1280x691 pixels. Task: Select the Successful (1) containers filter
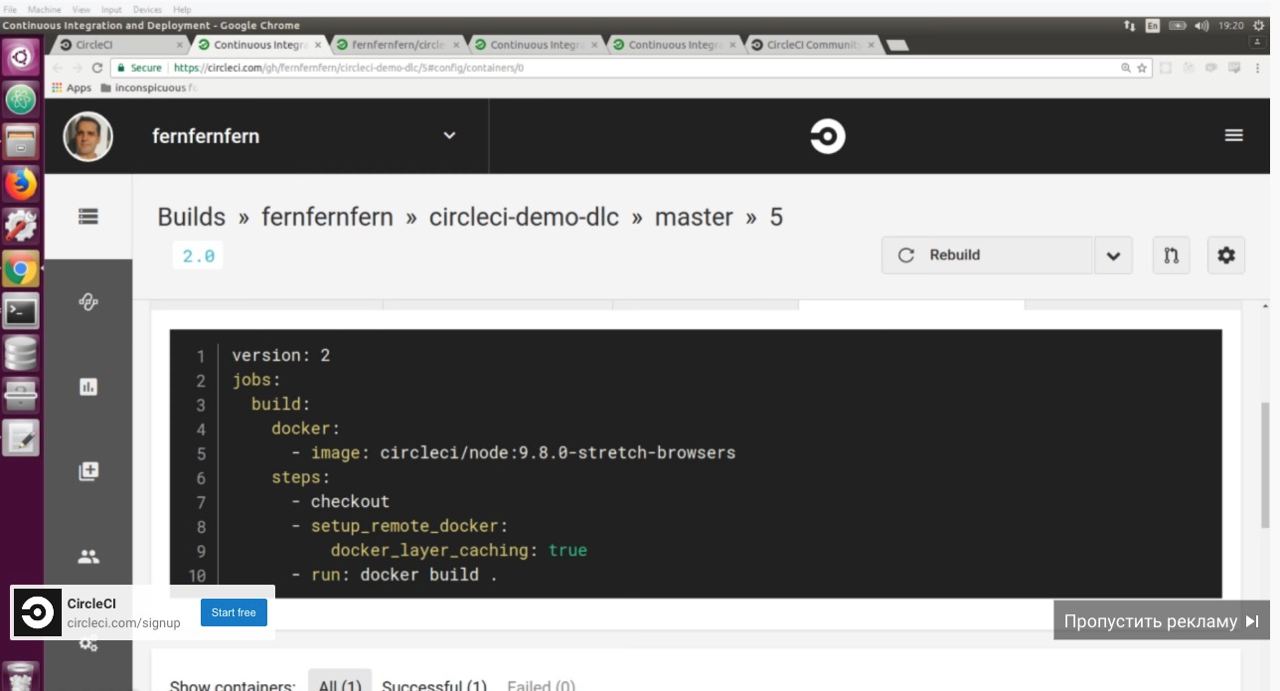coord(434,685)
